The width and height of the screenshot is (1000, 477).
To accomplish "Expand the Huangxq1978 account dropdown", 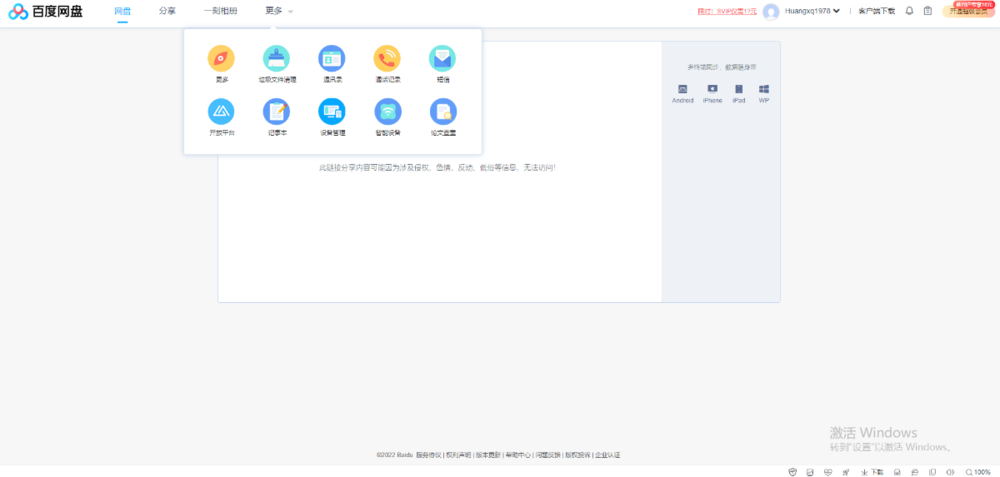I will (x=812, y=11).
